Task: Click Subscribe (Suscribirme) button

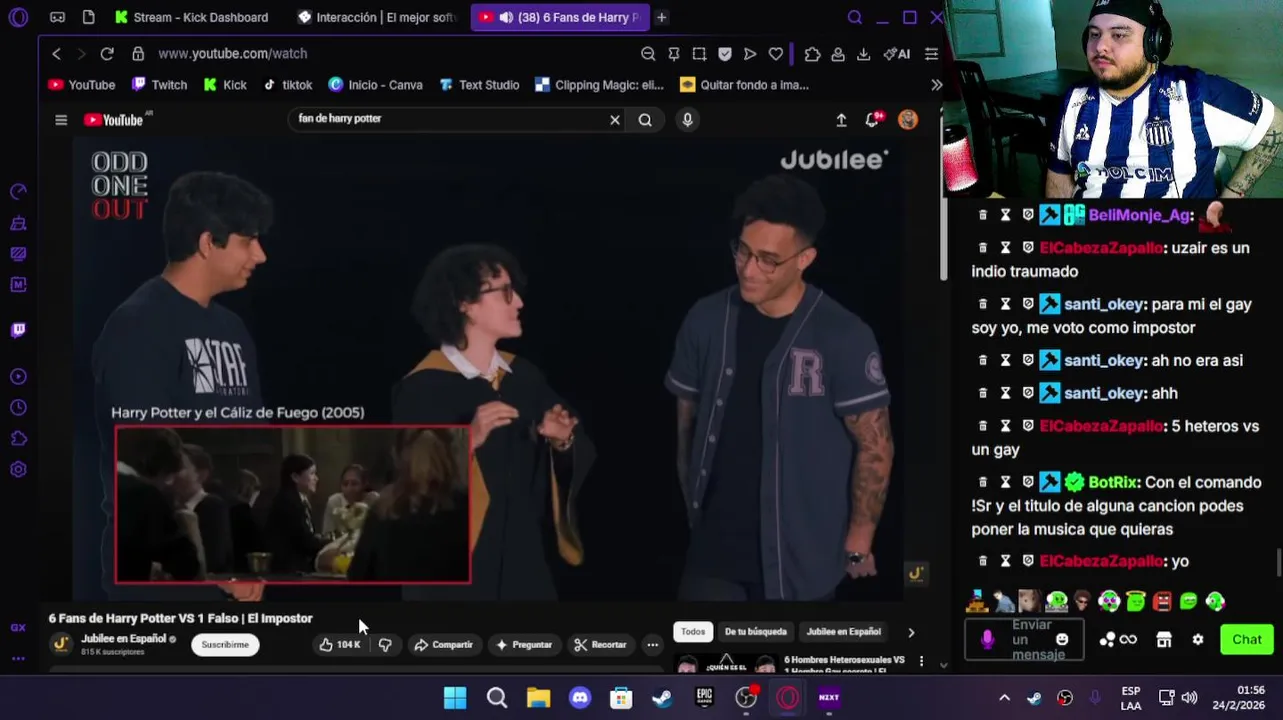Action: click(225, 645)
